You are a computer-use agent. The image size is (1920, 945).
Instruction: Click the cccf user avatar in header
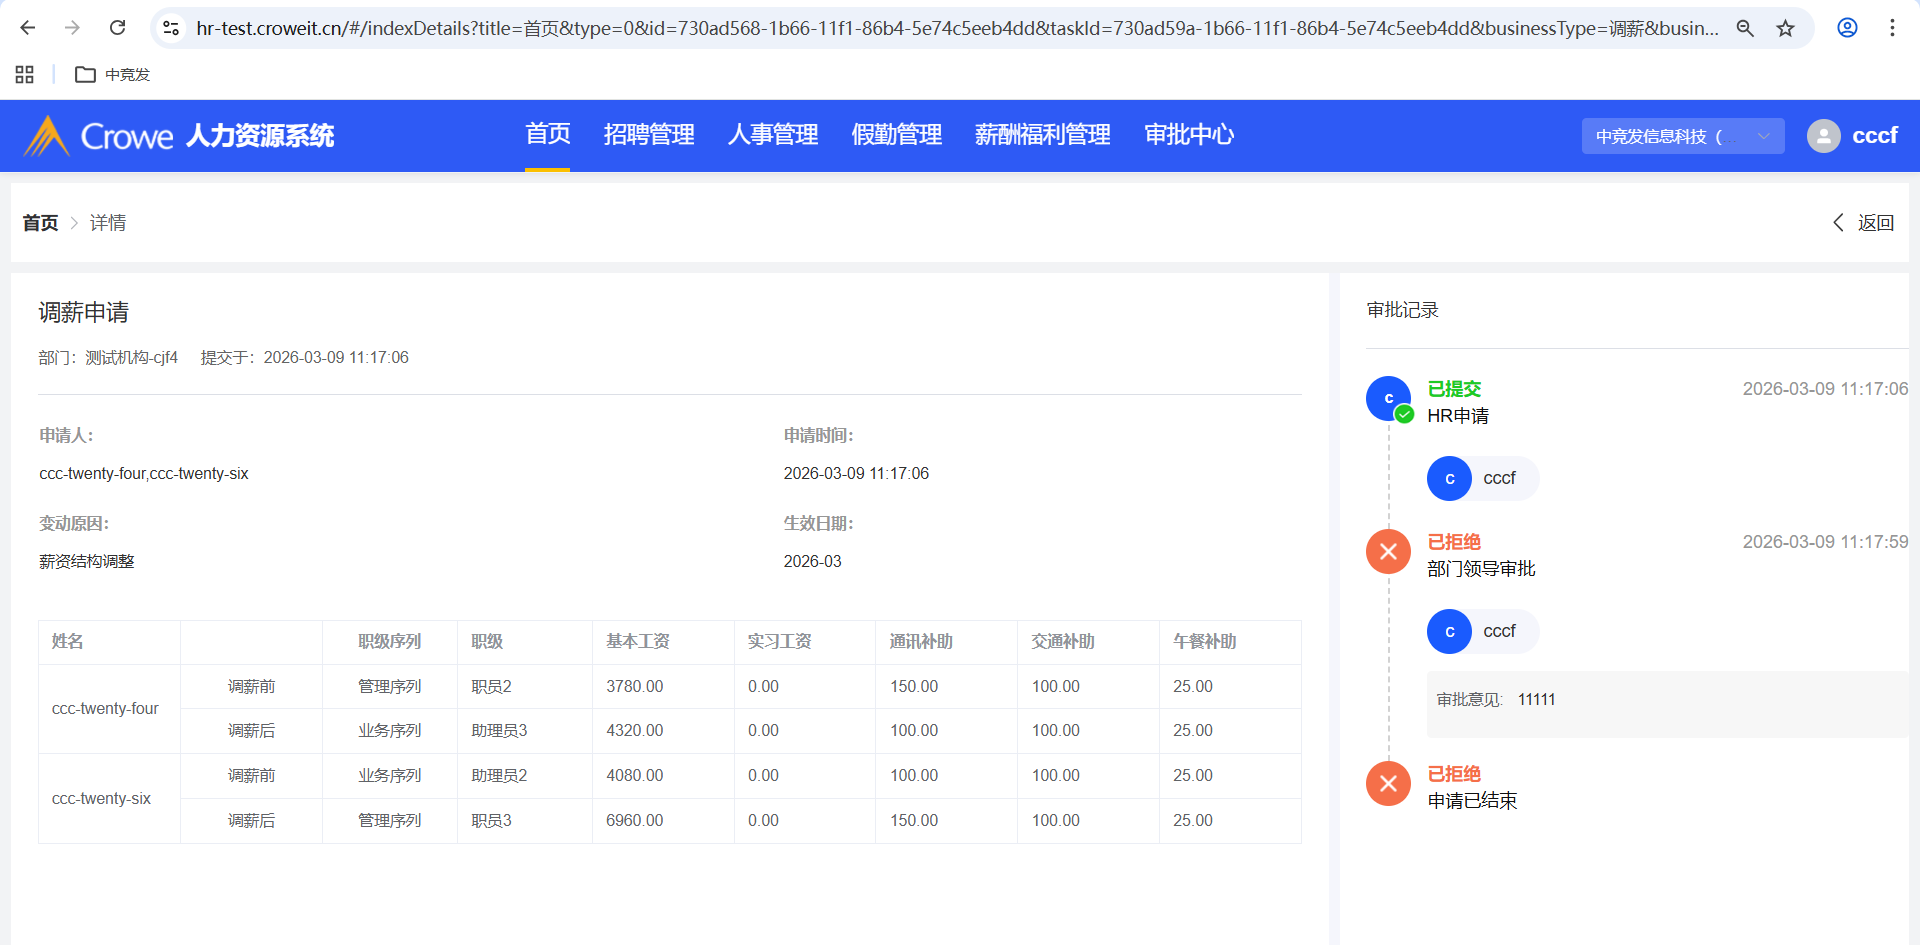[x=1823, y=136]
